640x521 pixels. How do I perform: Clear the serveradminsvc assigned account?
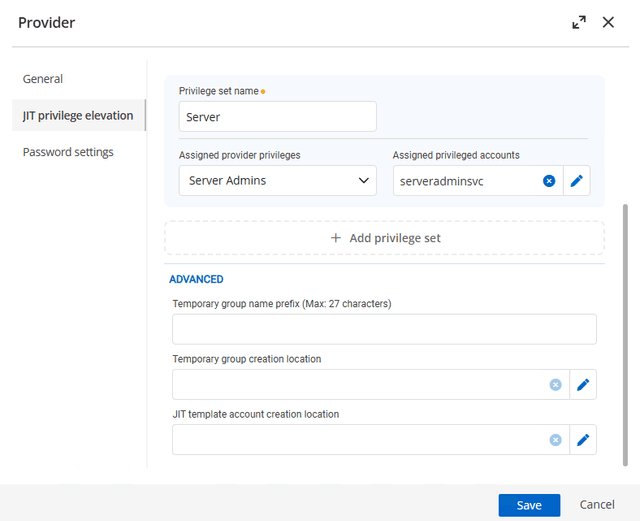click(549, 181)
